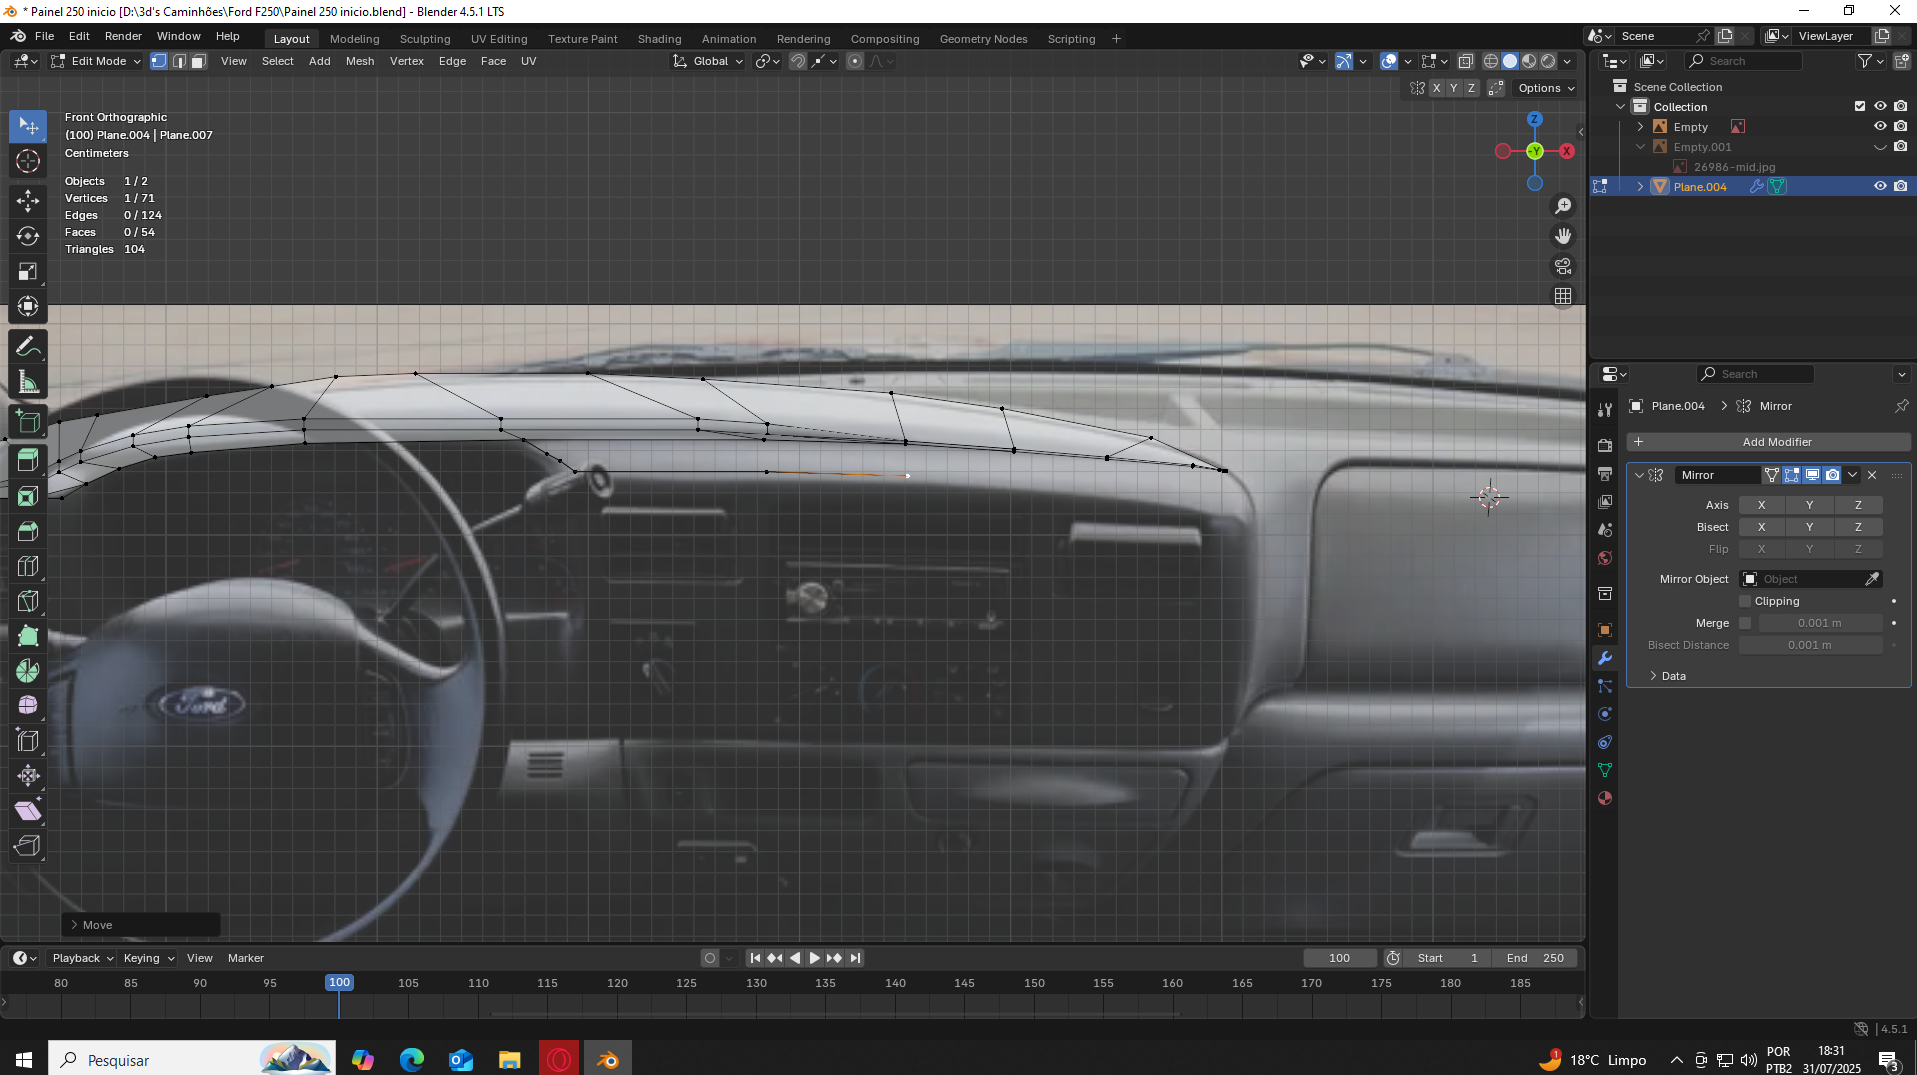This screenshot has height=1075, width=1917.
Task: Enable the Clipping checkbox
Action: click(1745, 601)
